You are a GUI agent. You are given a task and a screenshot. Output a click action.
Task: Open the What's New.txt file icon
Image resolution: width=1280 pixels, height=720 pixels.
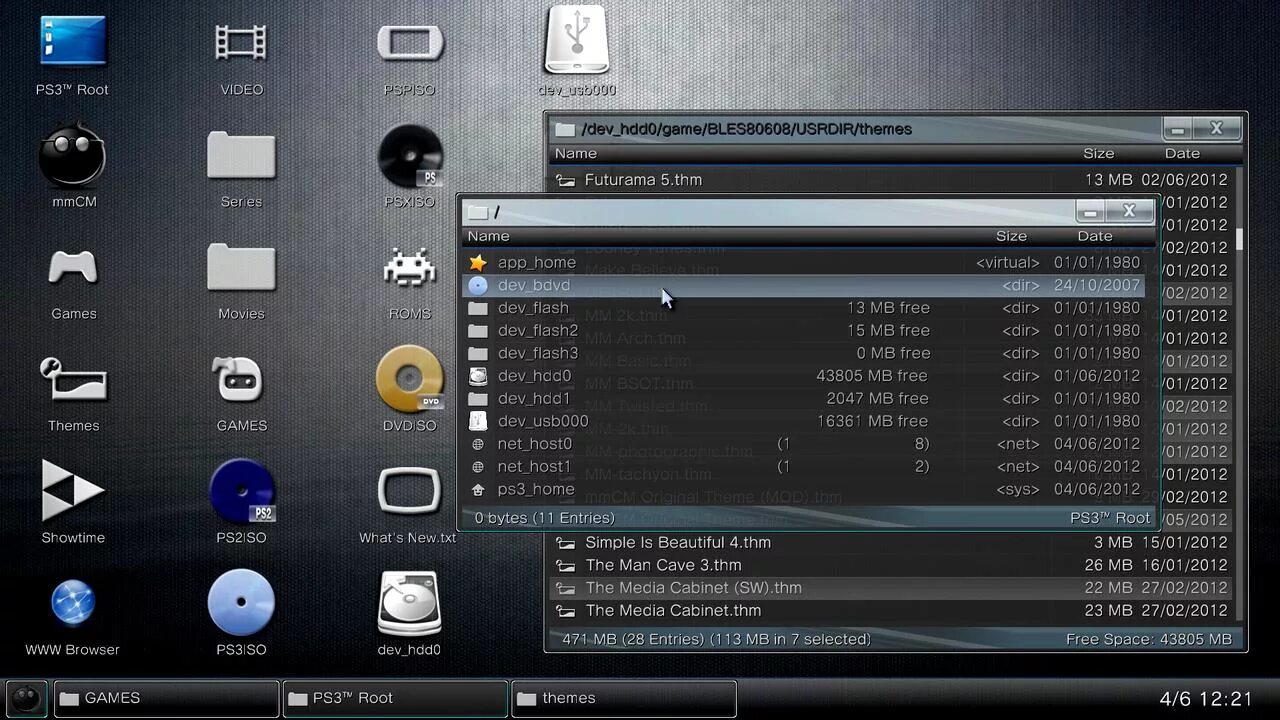(409, 491)
